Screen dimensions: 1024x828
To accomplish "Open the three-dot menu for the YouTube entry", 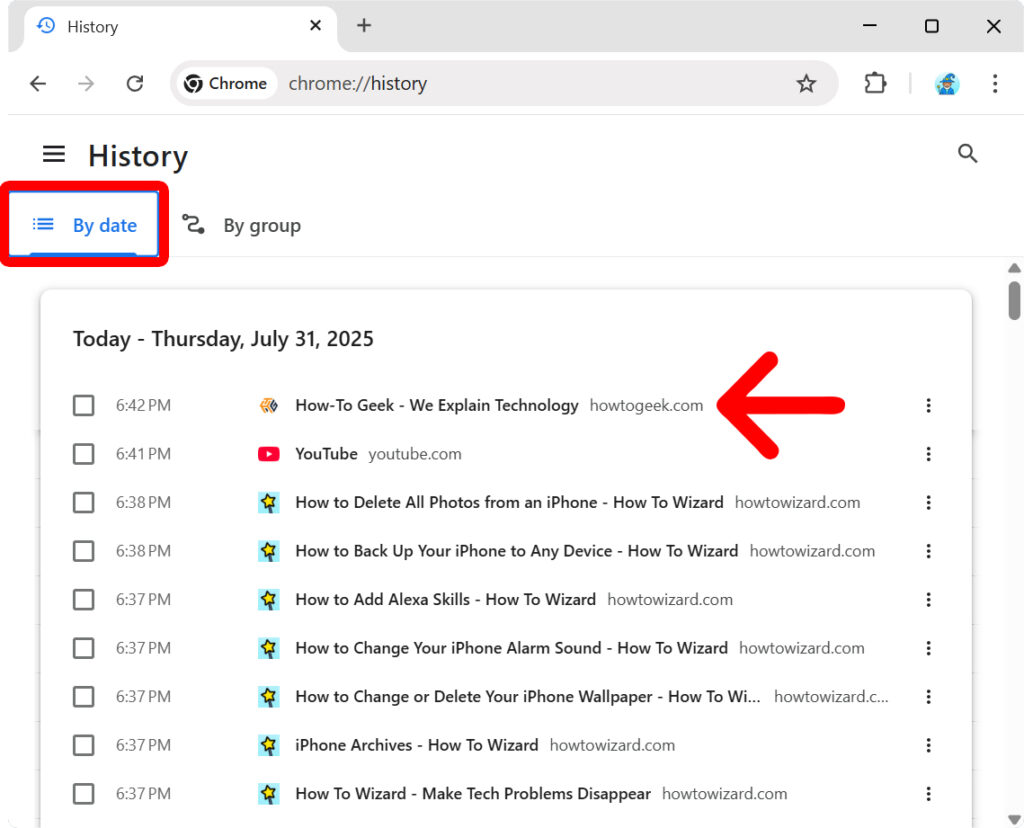I will (x=928, y=453).
